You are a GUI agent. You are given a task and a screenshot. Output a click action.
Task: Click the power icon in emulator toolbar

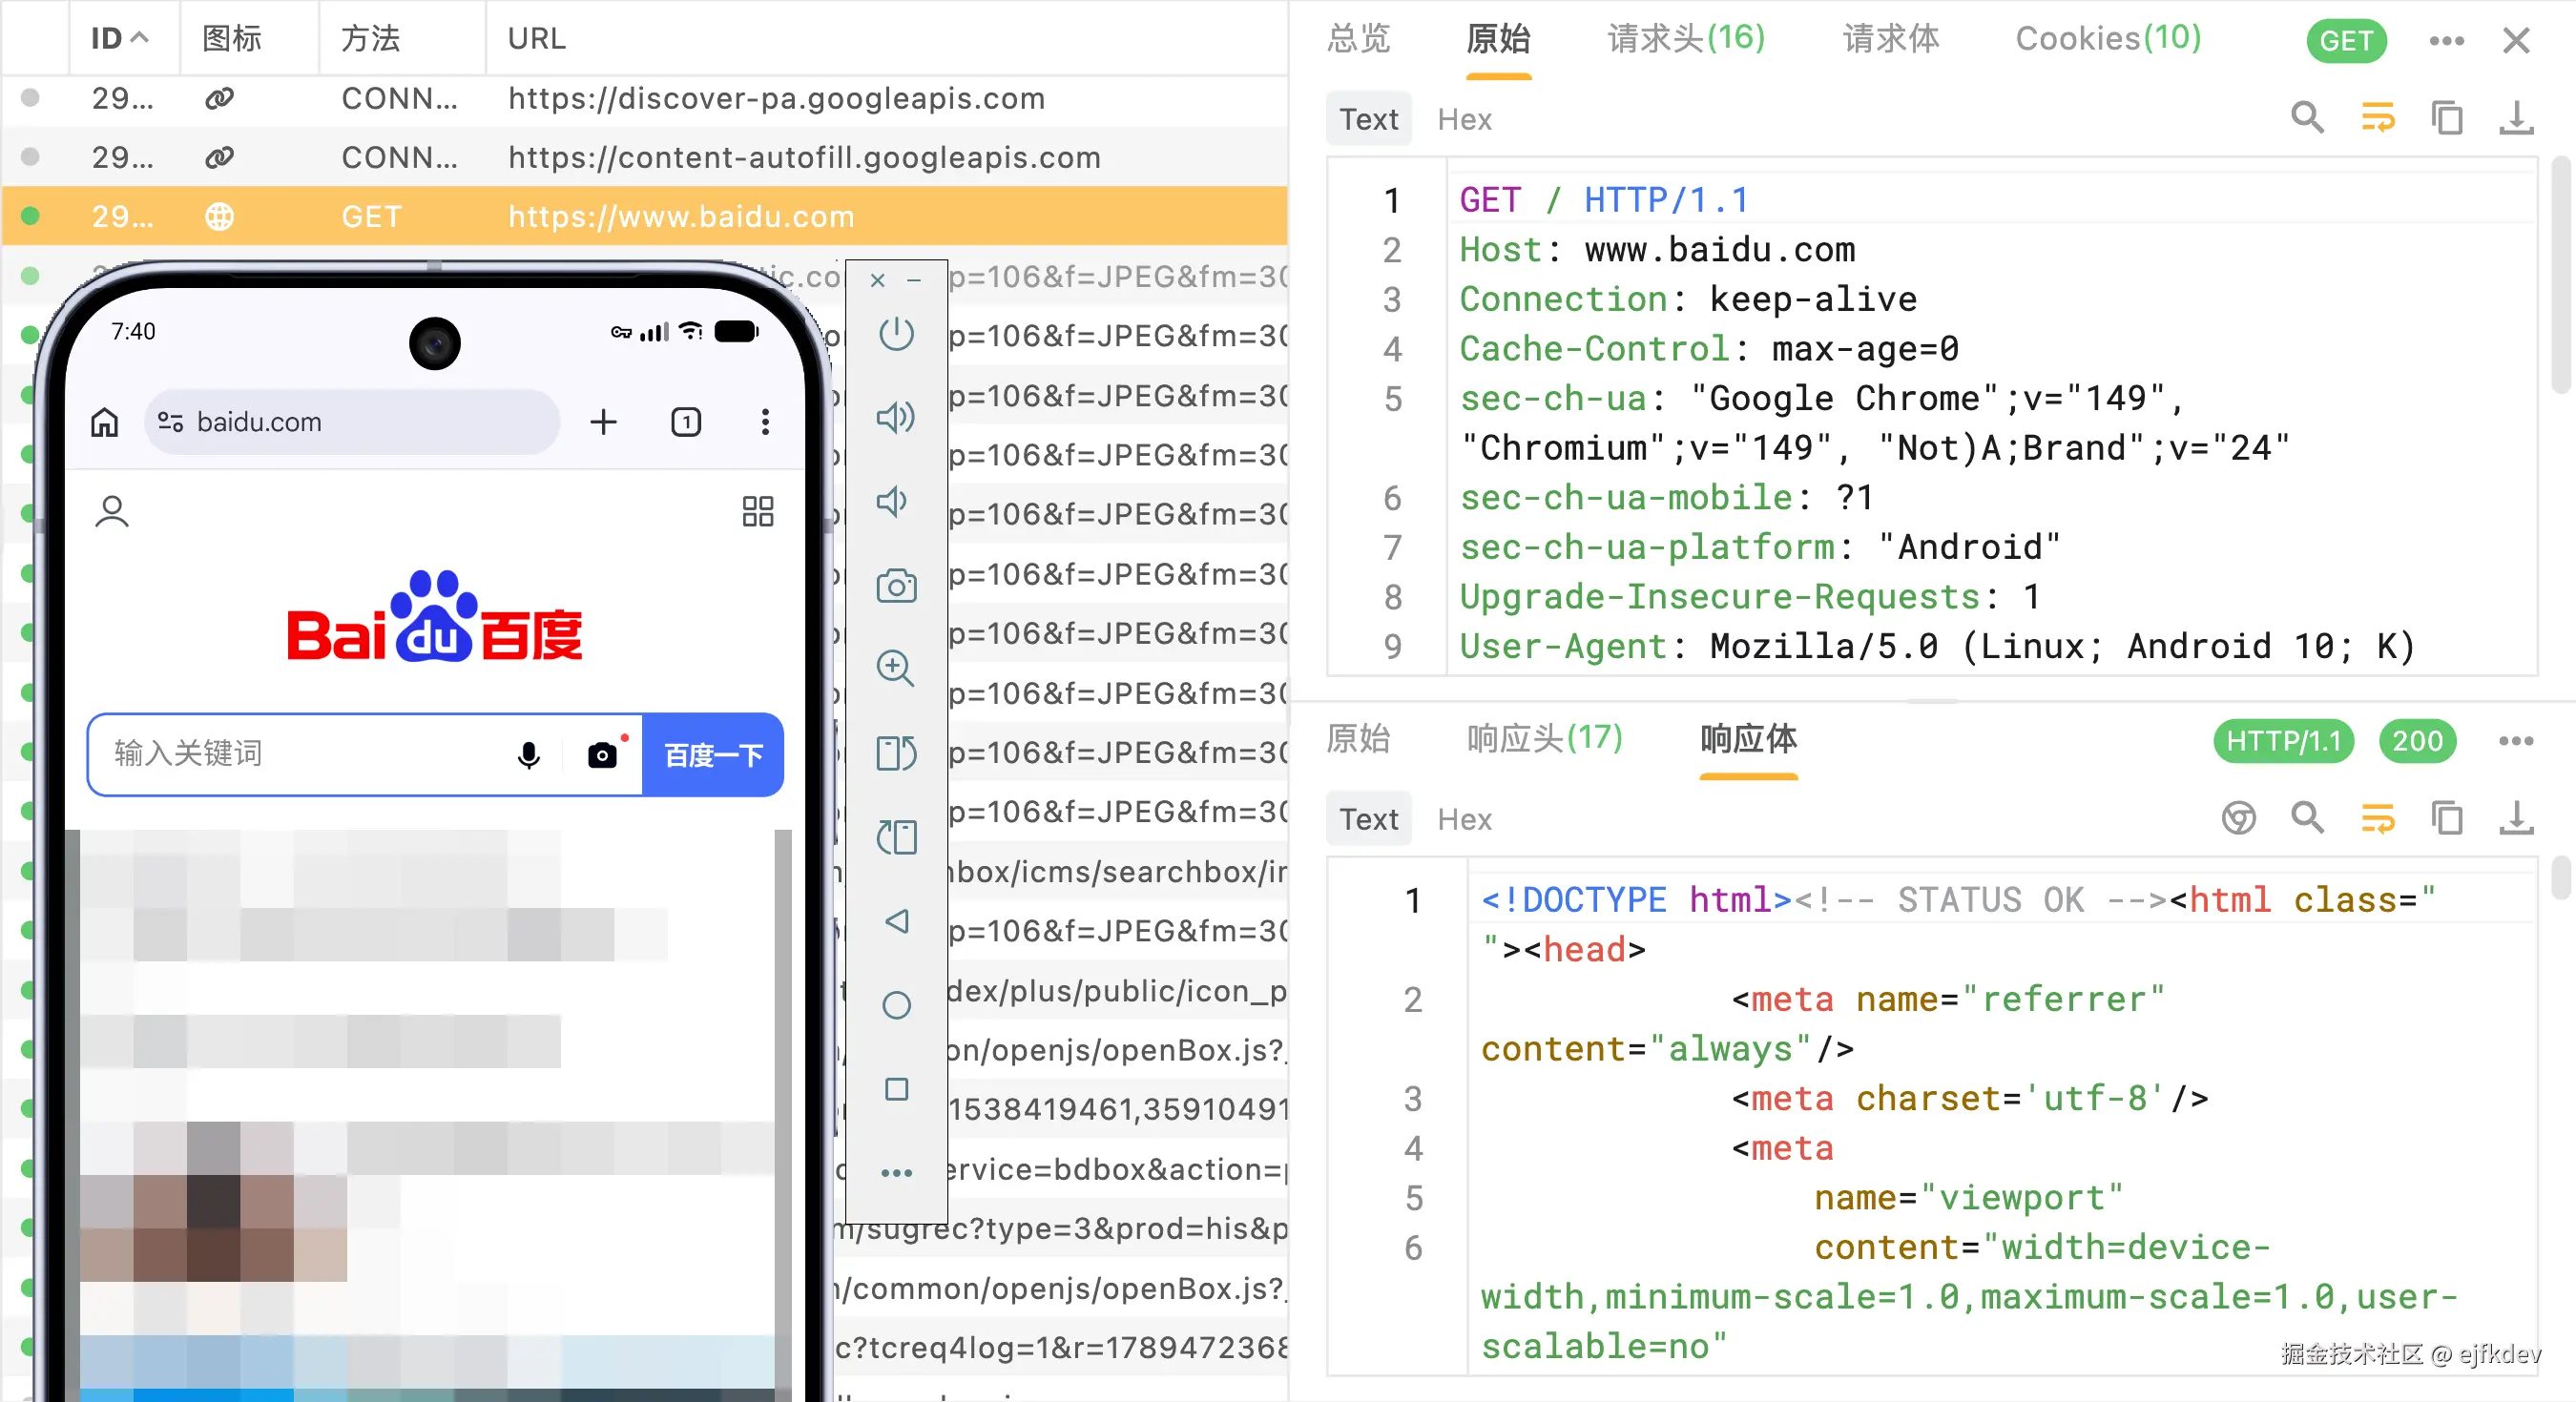[896, 334]
